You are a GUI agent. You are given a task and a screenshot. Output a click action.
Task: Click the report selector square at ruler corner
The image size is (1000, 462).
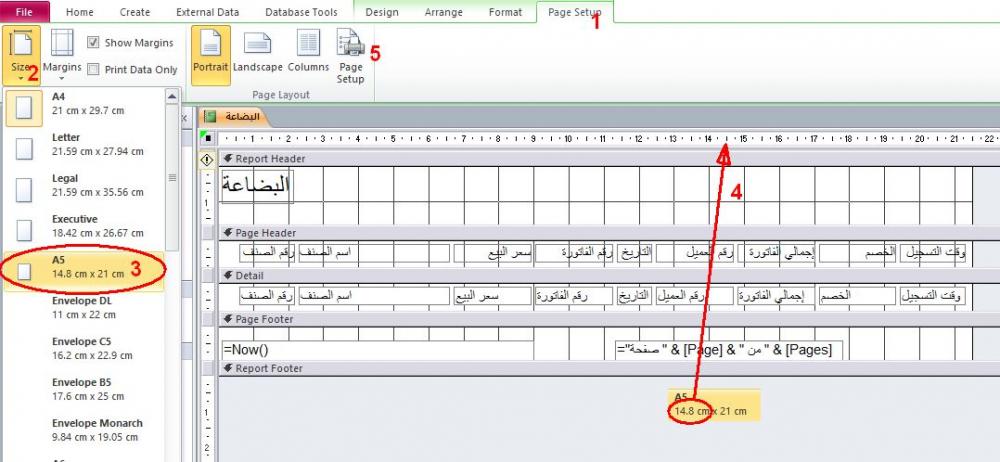click(x=208, y=138)
